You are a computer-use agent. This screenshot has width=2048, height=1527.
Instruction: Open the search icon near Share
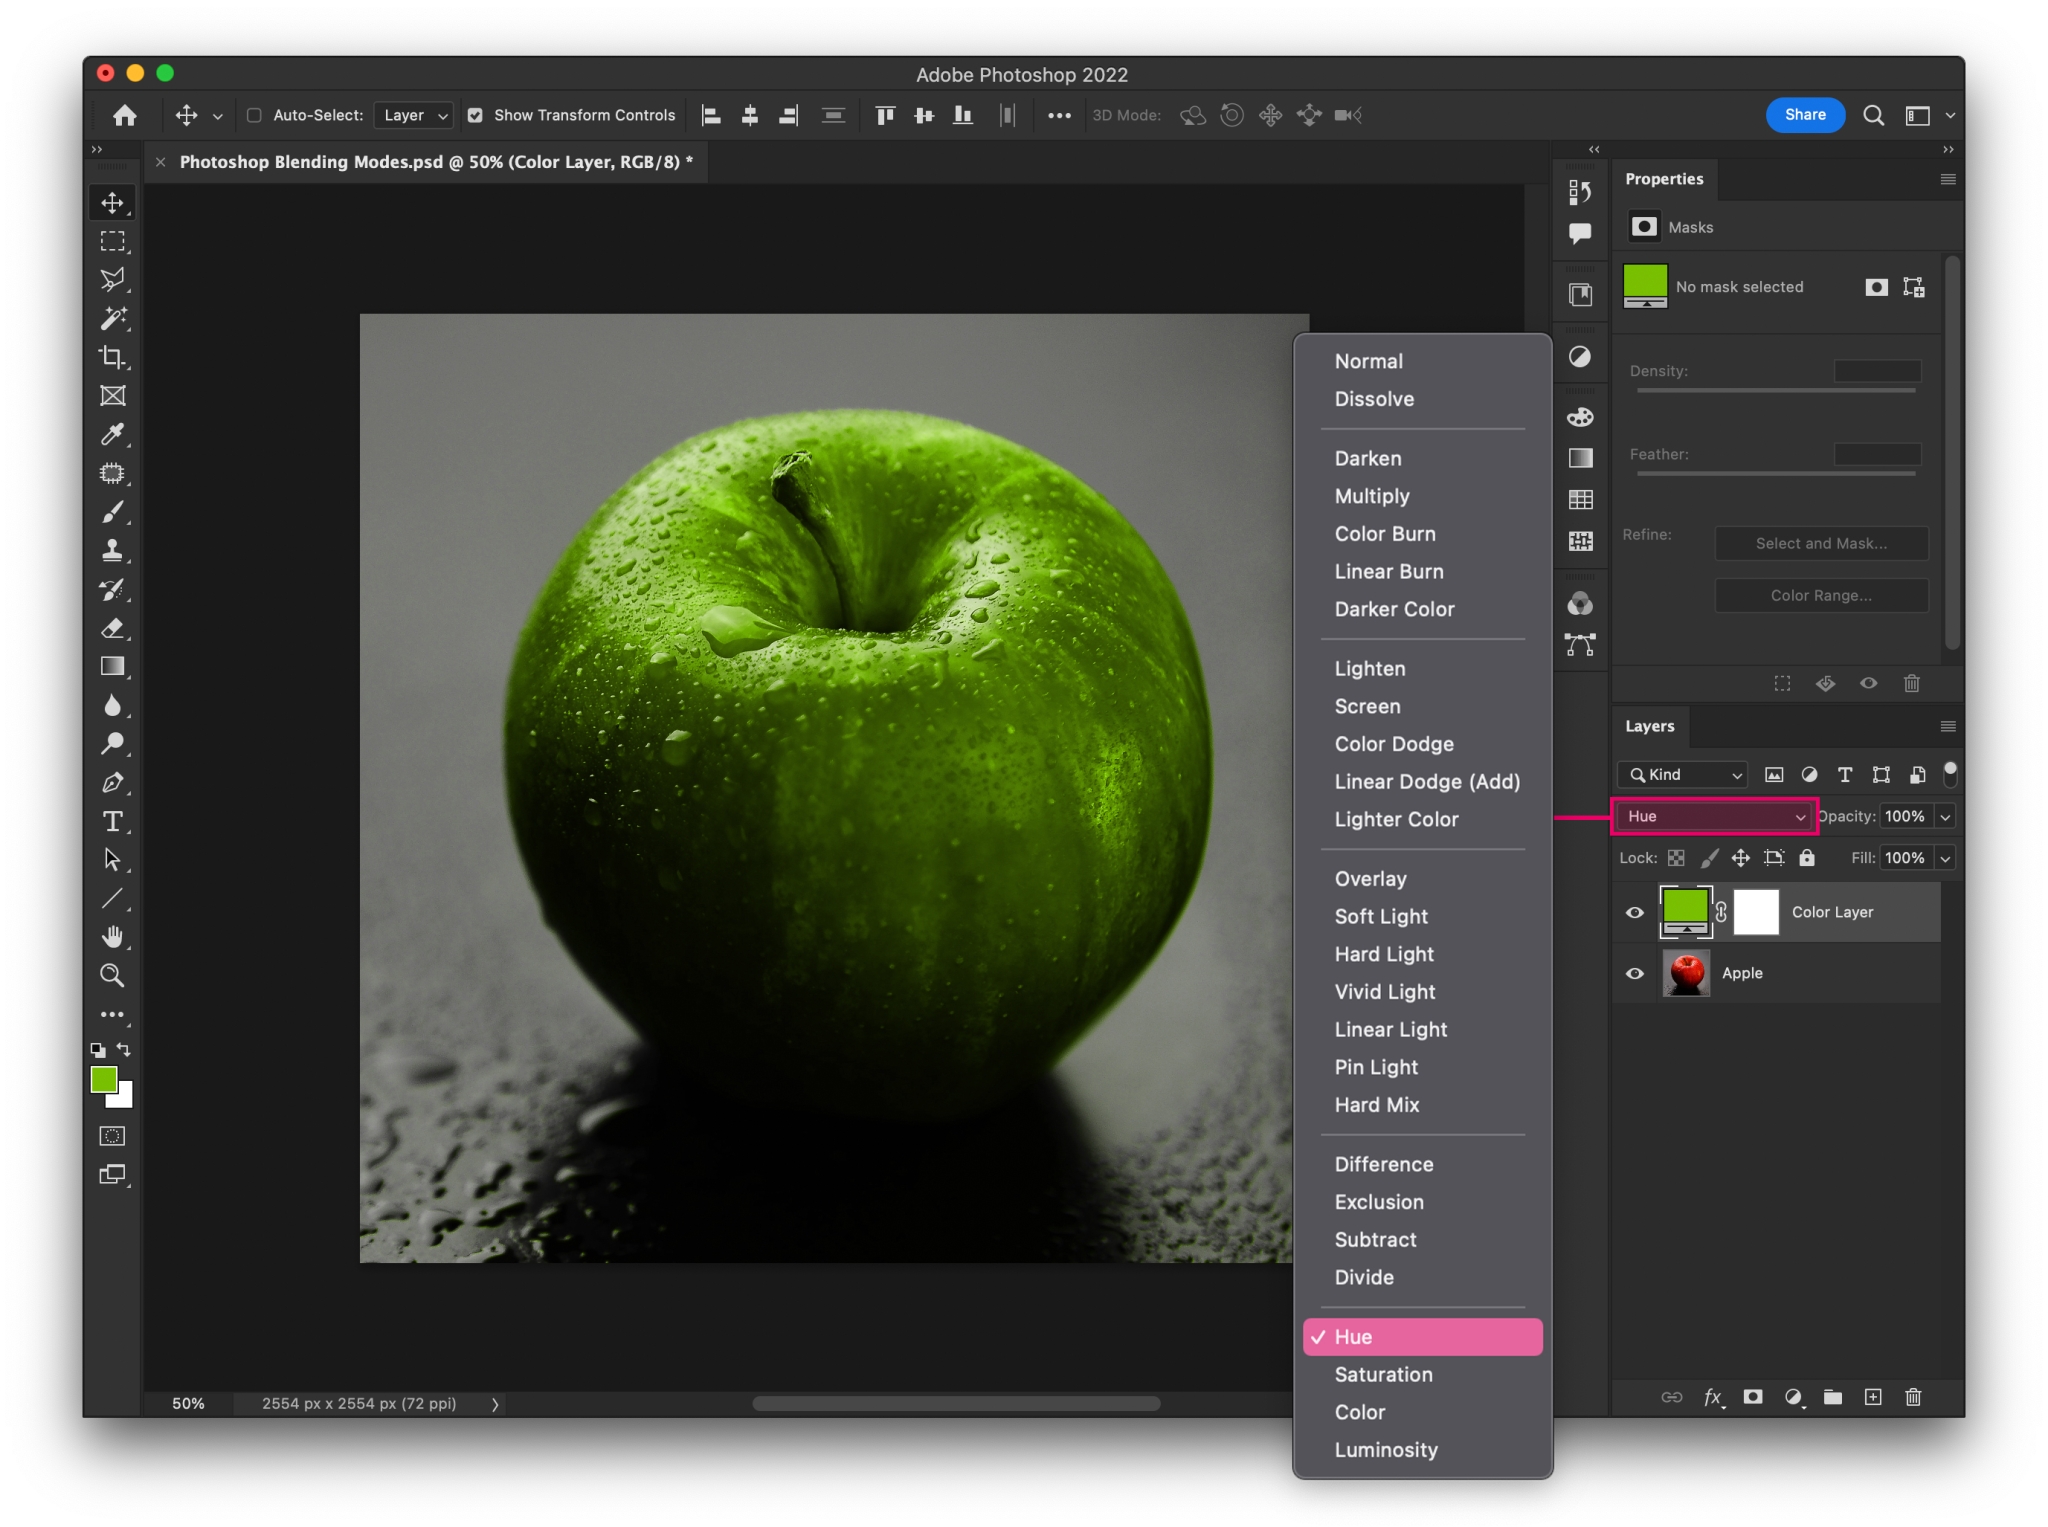point(1874,115)
